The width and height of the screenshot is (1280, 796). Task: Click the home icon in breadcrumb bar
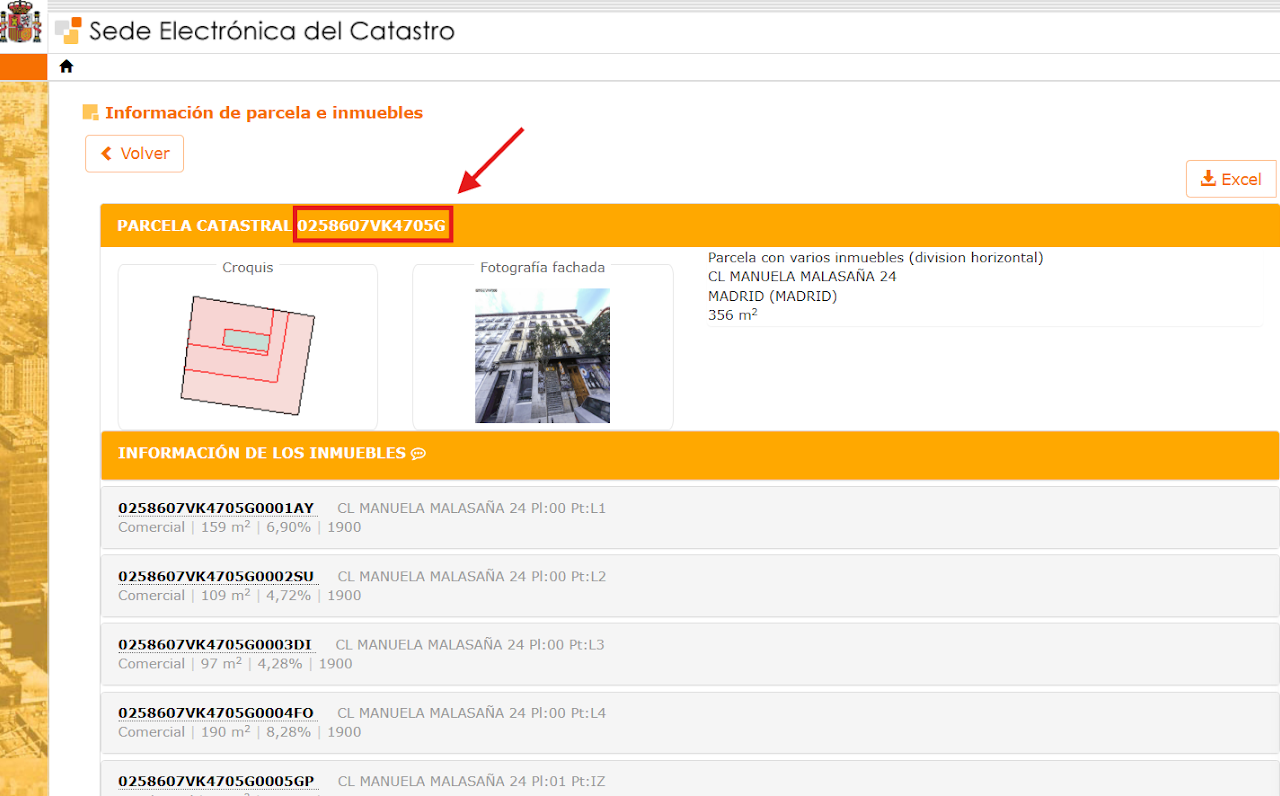[x=66, y=66]
